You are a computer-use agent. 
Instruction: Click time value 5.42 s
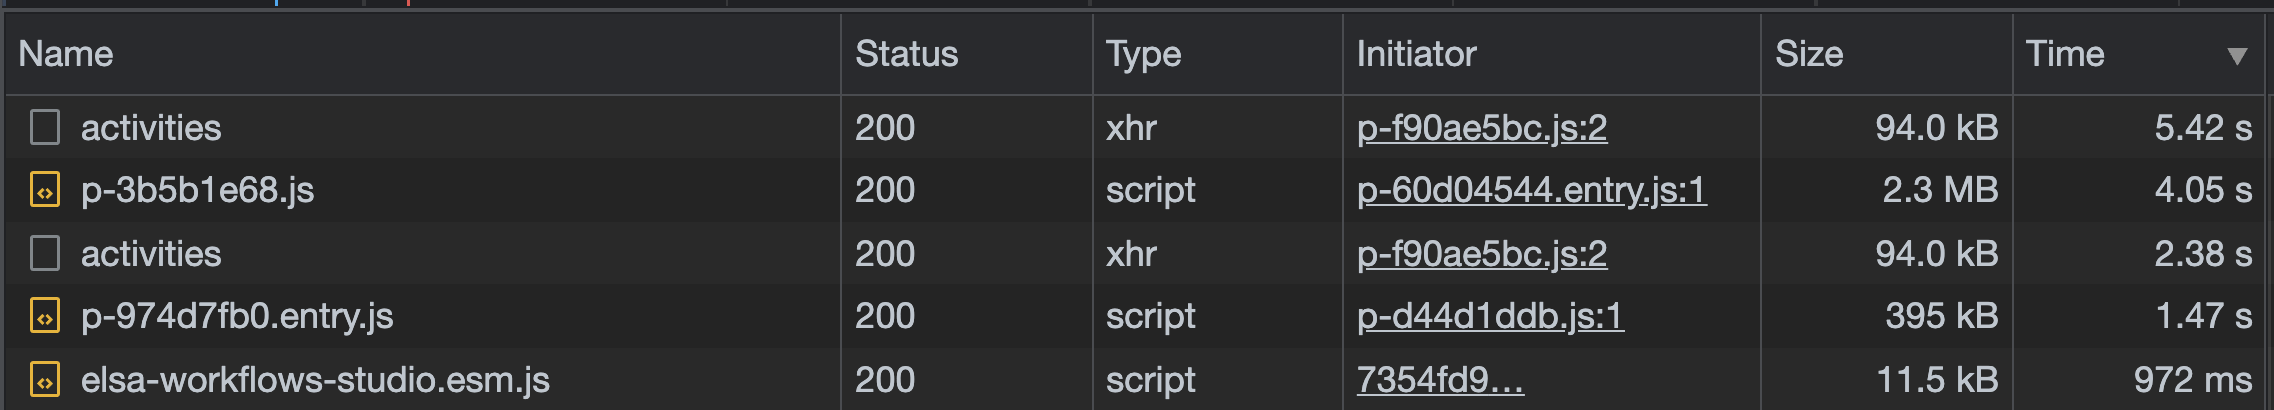click(x=2203, y=127)
